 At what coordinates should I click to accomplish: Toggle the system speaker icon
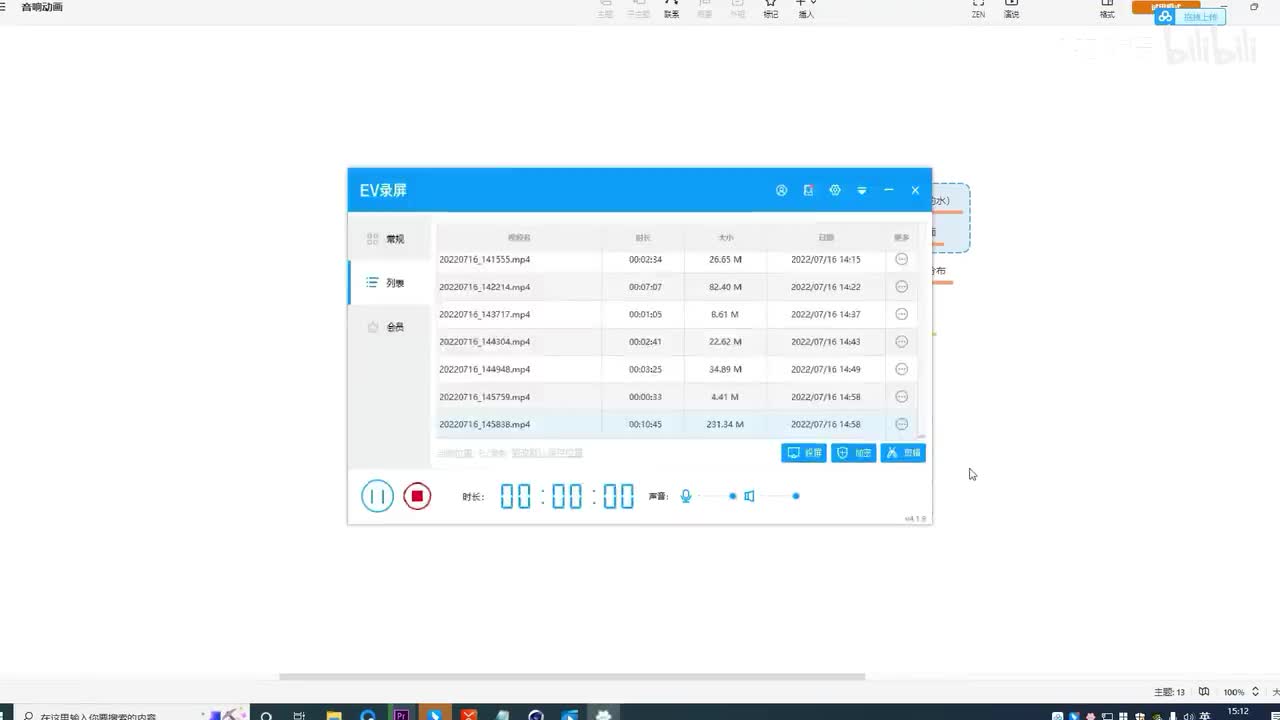[x=749, y=496]
